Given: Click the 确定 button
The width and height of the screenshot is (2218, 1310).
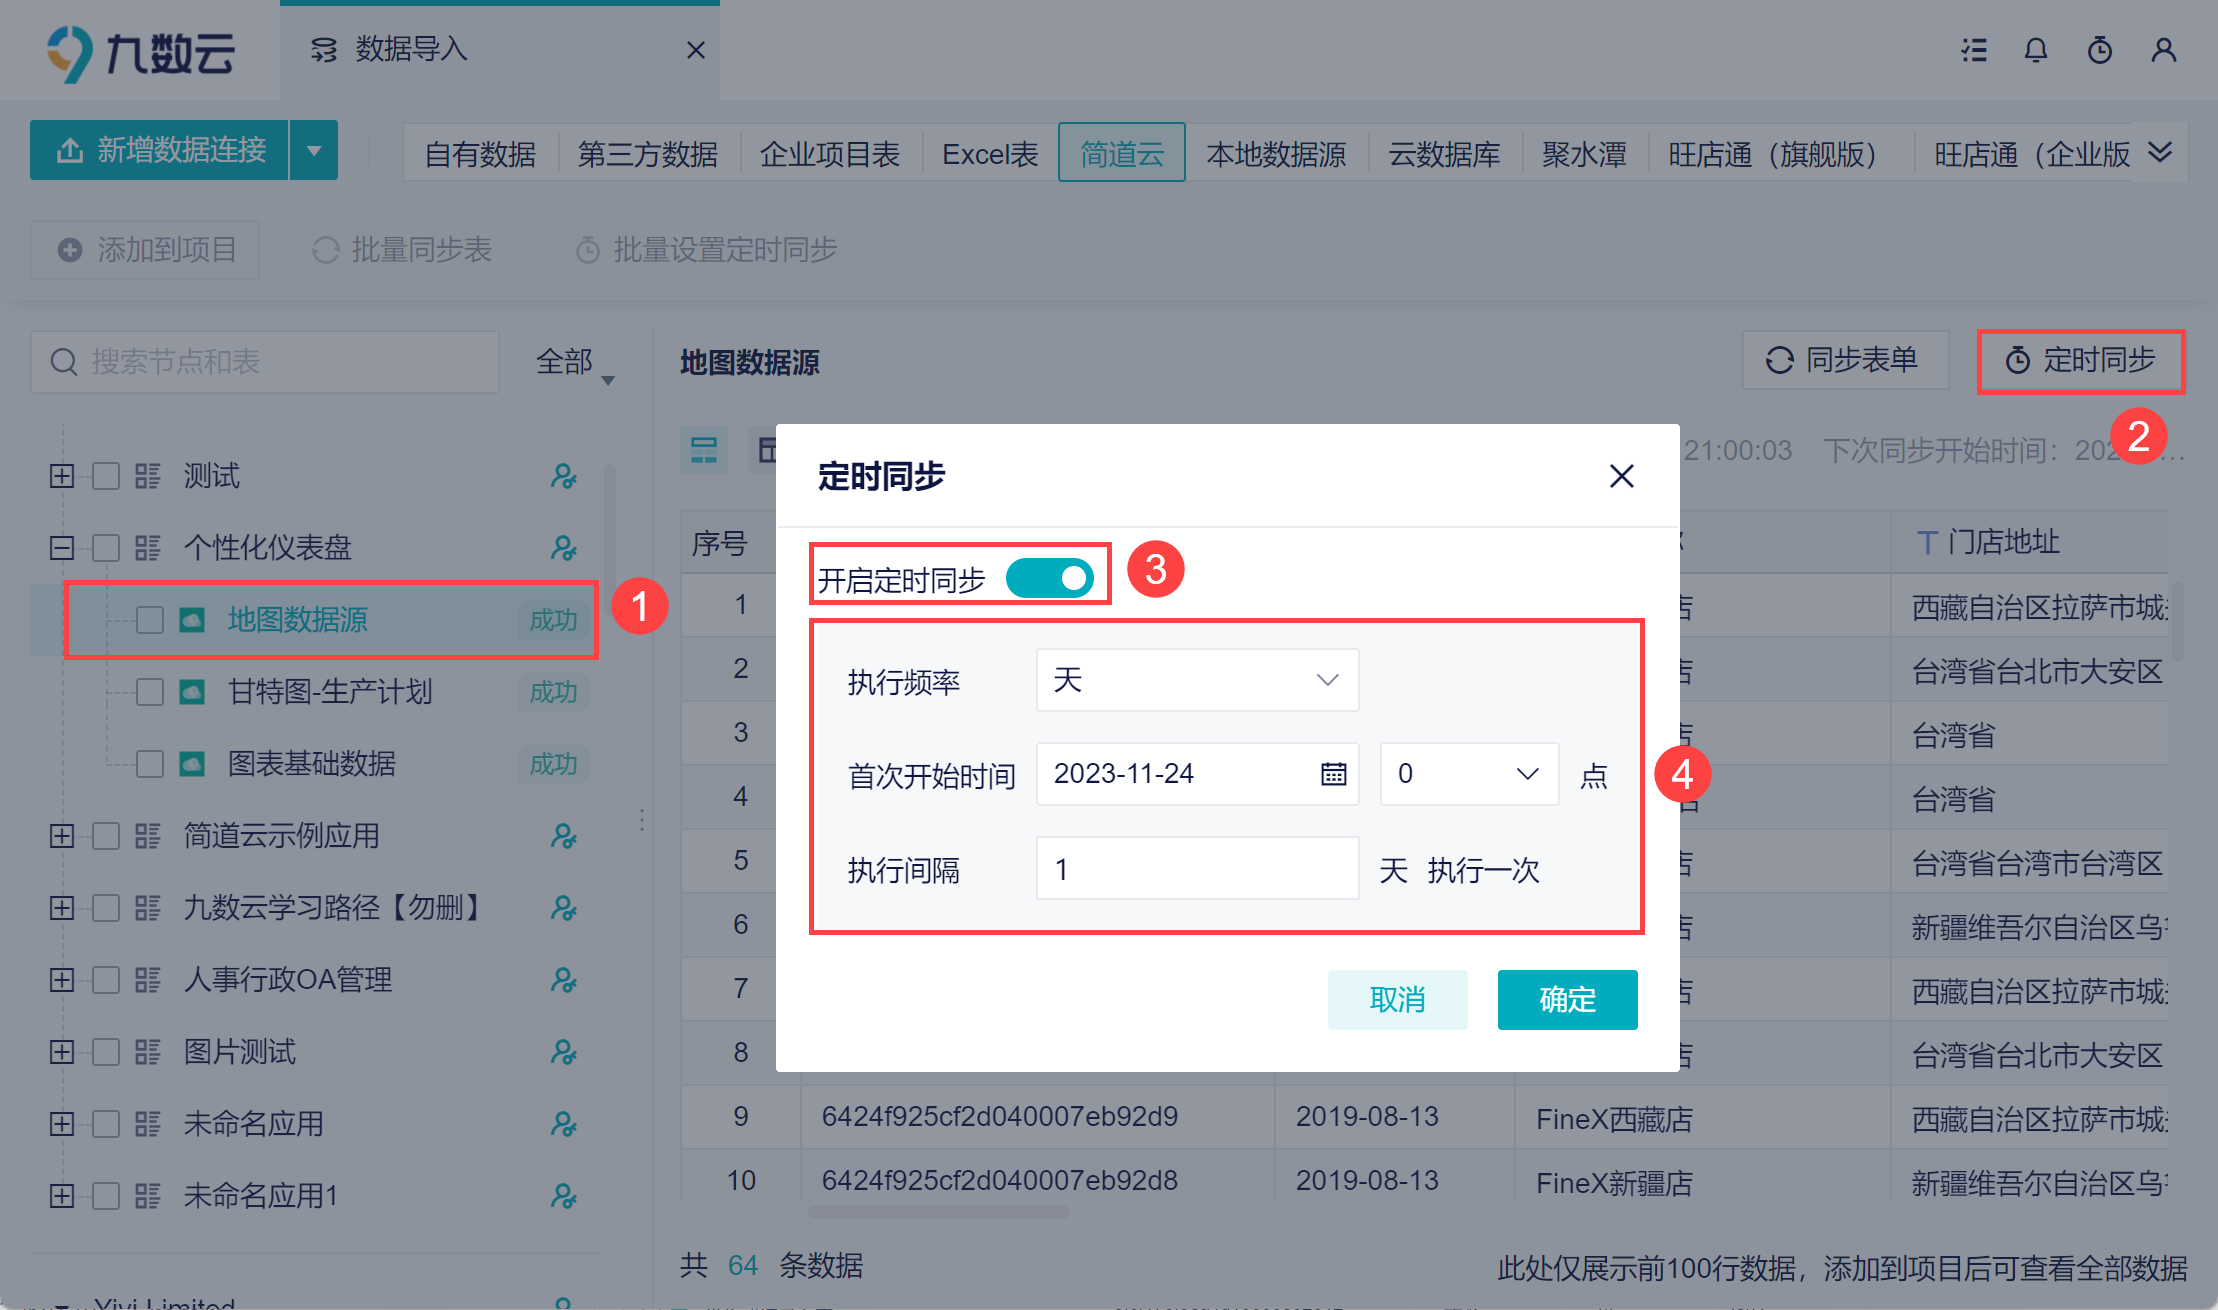Looking at the screenshot, I should click(x=1566, y=999).
